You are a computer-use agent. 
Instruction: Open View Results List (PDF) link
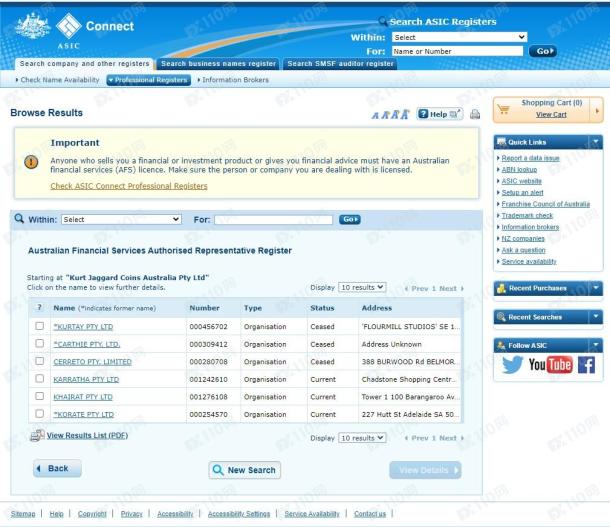click(x=87, y=435)
